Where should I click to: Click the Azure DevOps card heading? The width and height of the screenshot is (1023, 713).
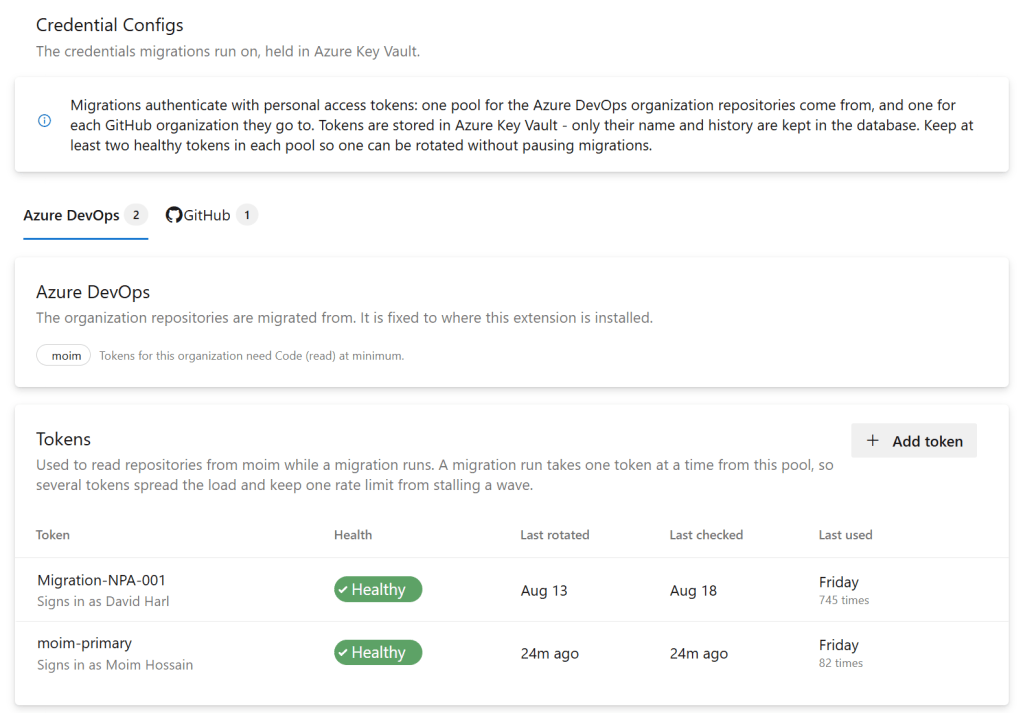[93, 292]
